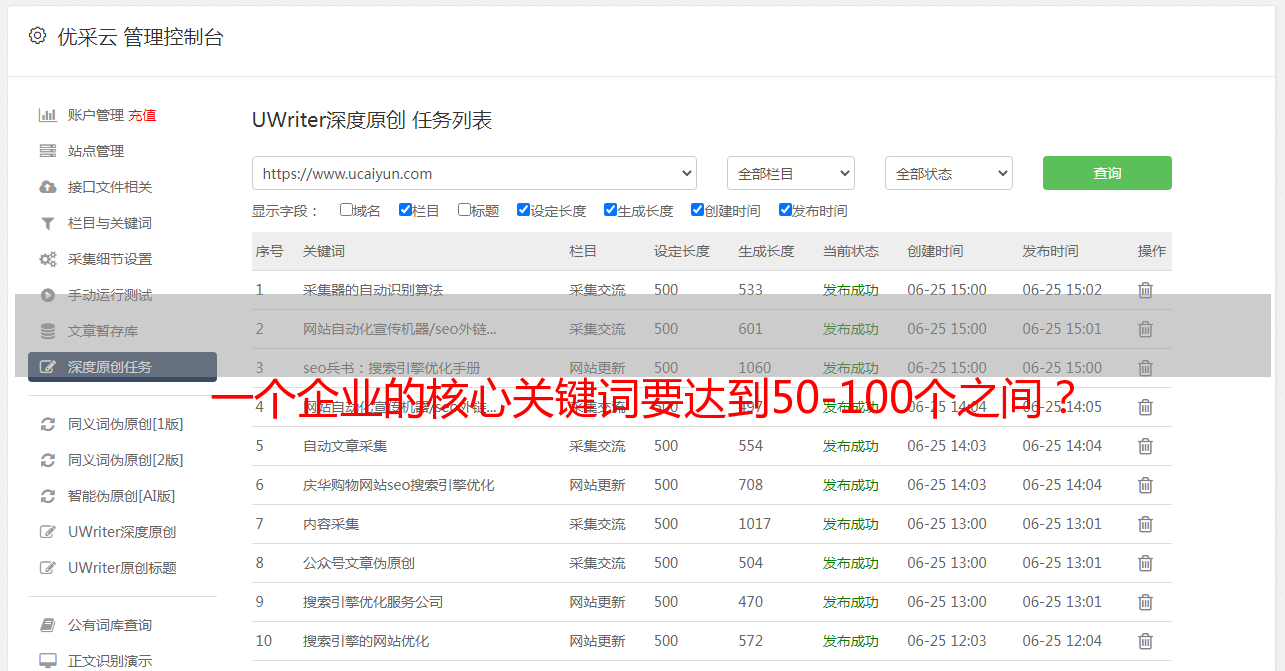
Task: Click trash icon for 自动文章采集 row
Action: pyautogui.click(x=1145, y=446)
